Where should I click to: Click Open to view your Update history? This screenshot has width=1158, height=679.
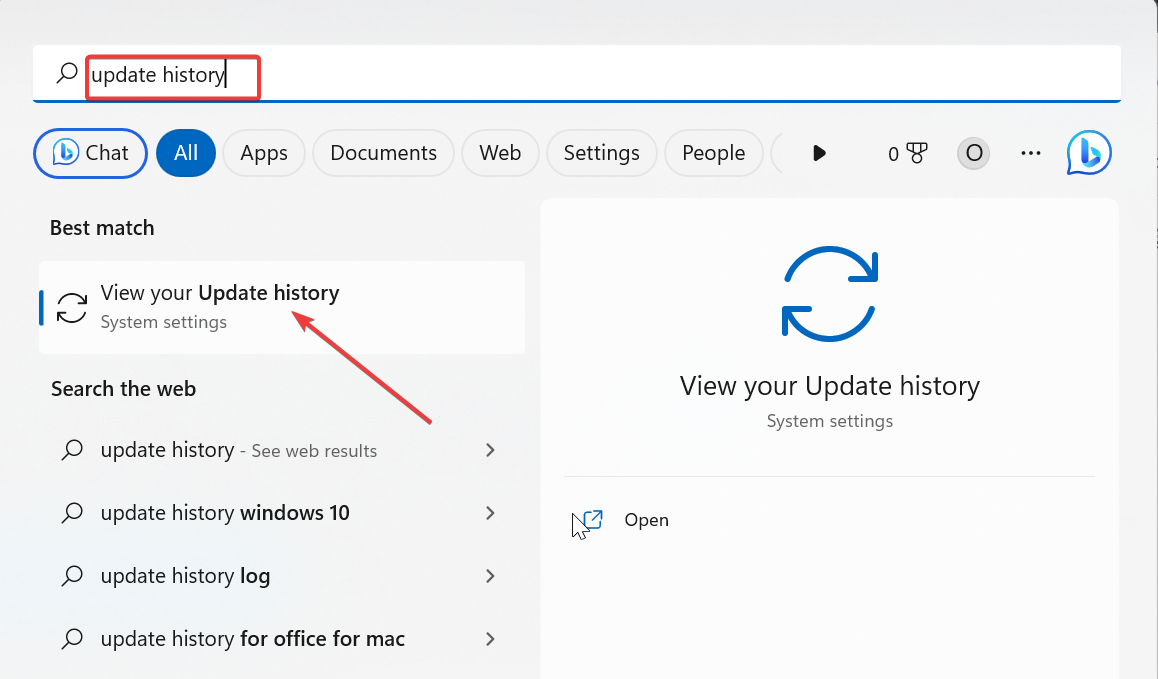tap(646, 520)
